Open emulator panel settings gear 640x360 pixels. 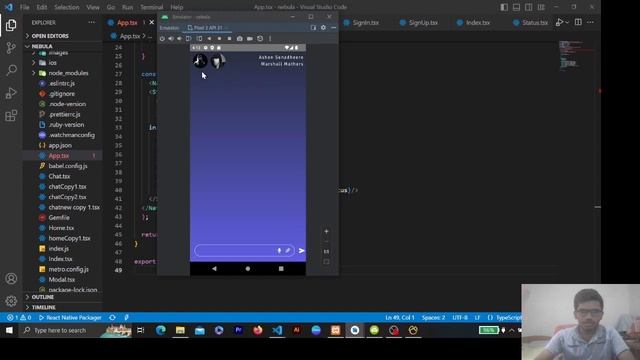(323, 28)
